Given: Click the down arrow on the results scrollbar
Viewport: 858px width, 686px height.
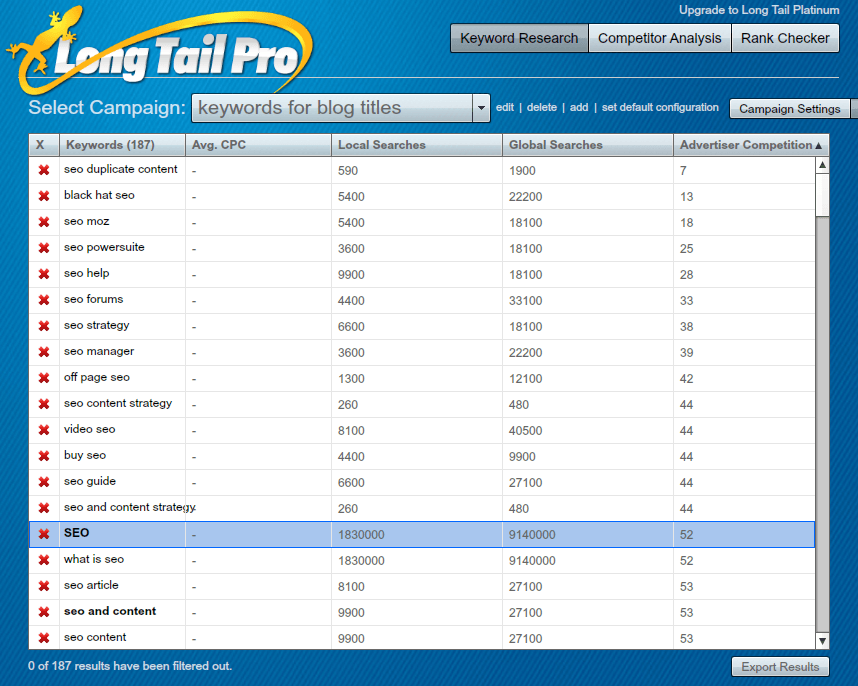Looking at the screenshot, I should point(823,640).
